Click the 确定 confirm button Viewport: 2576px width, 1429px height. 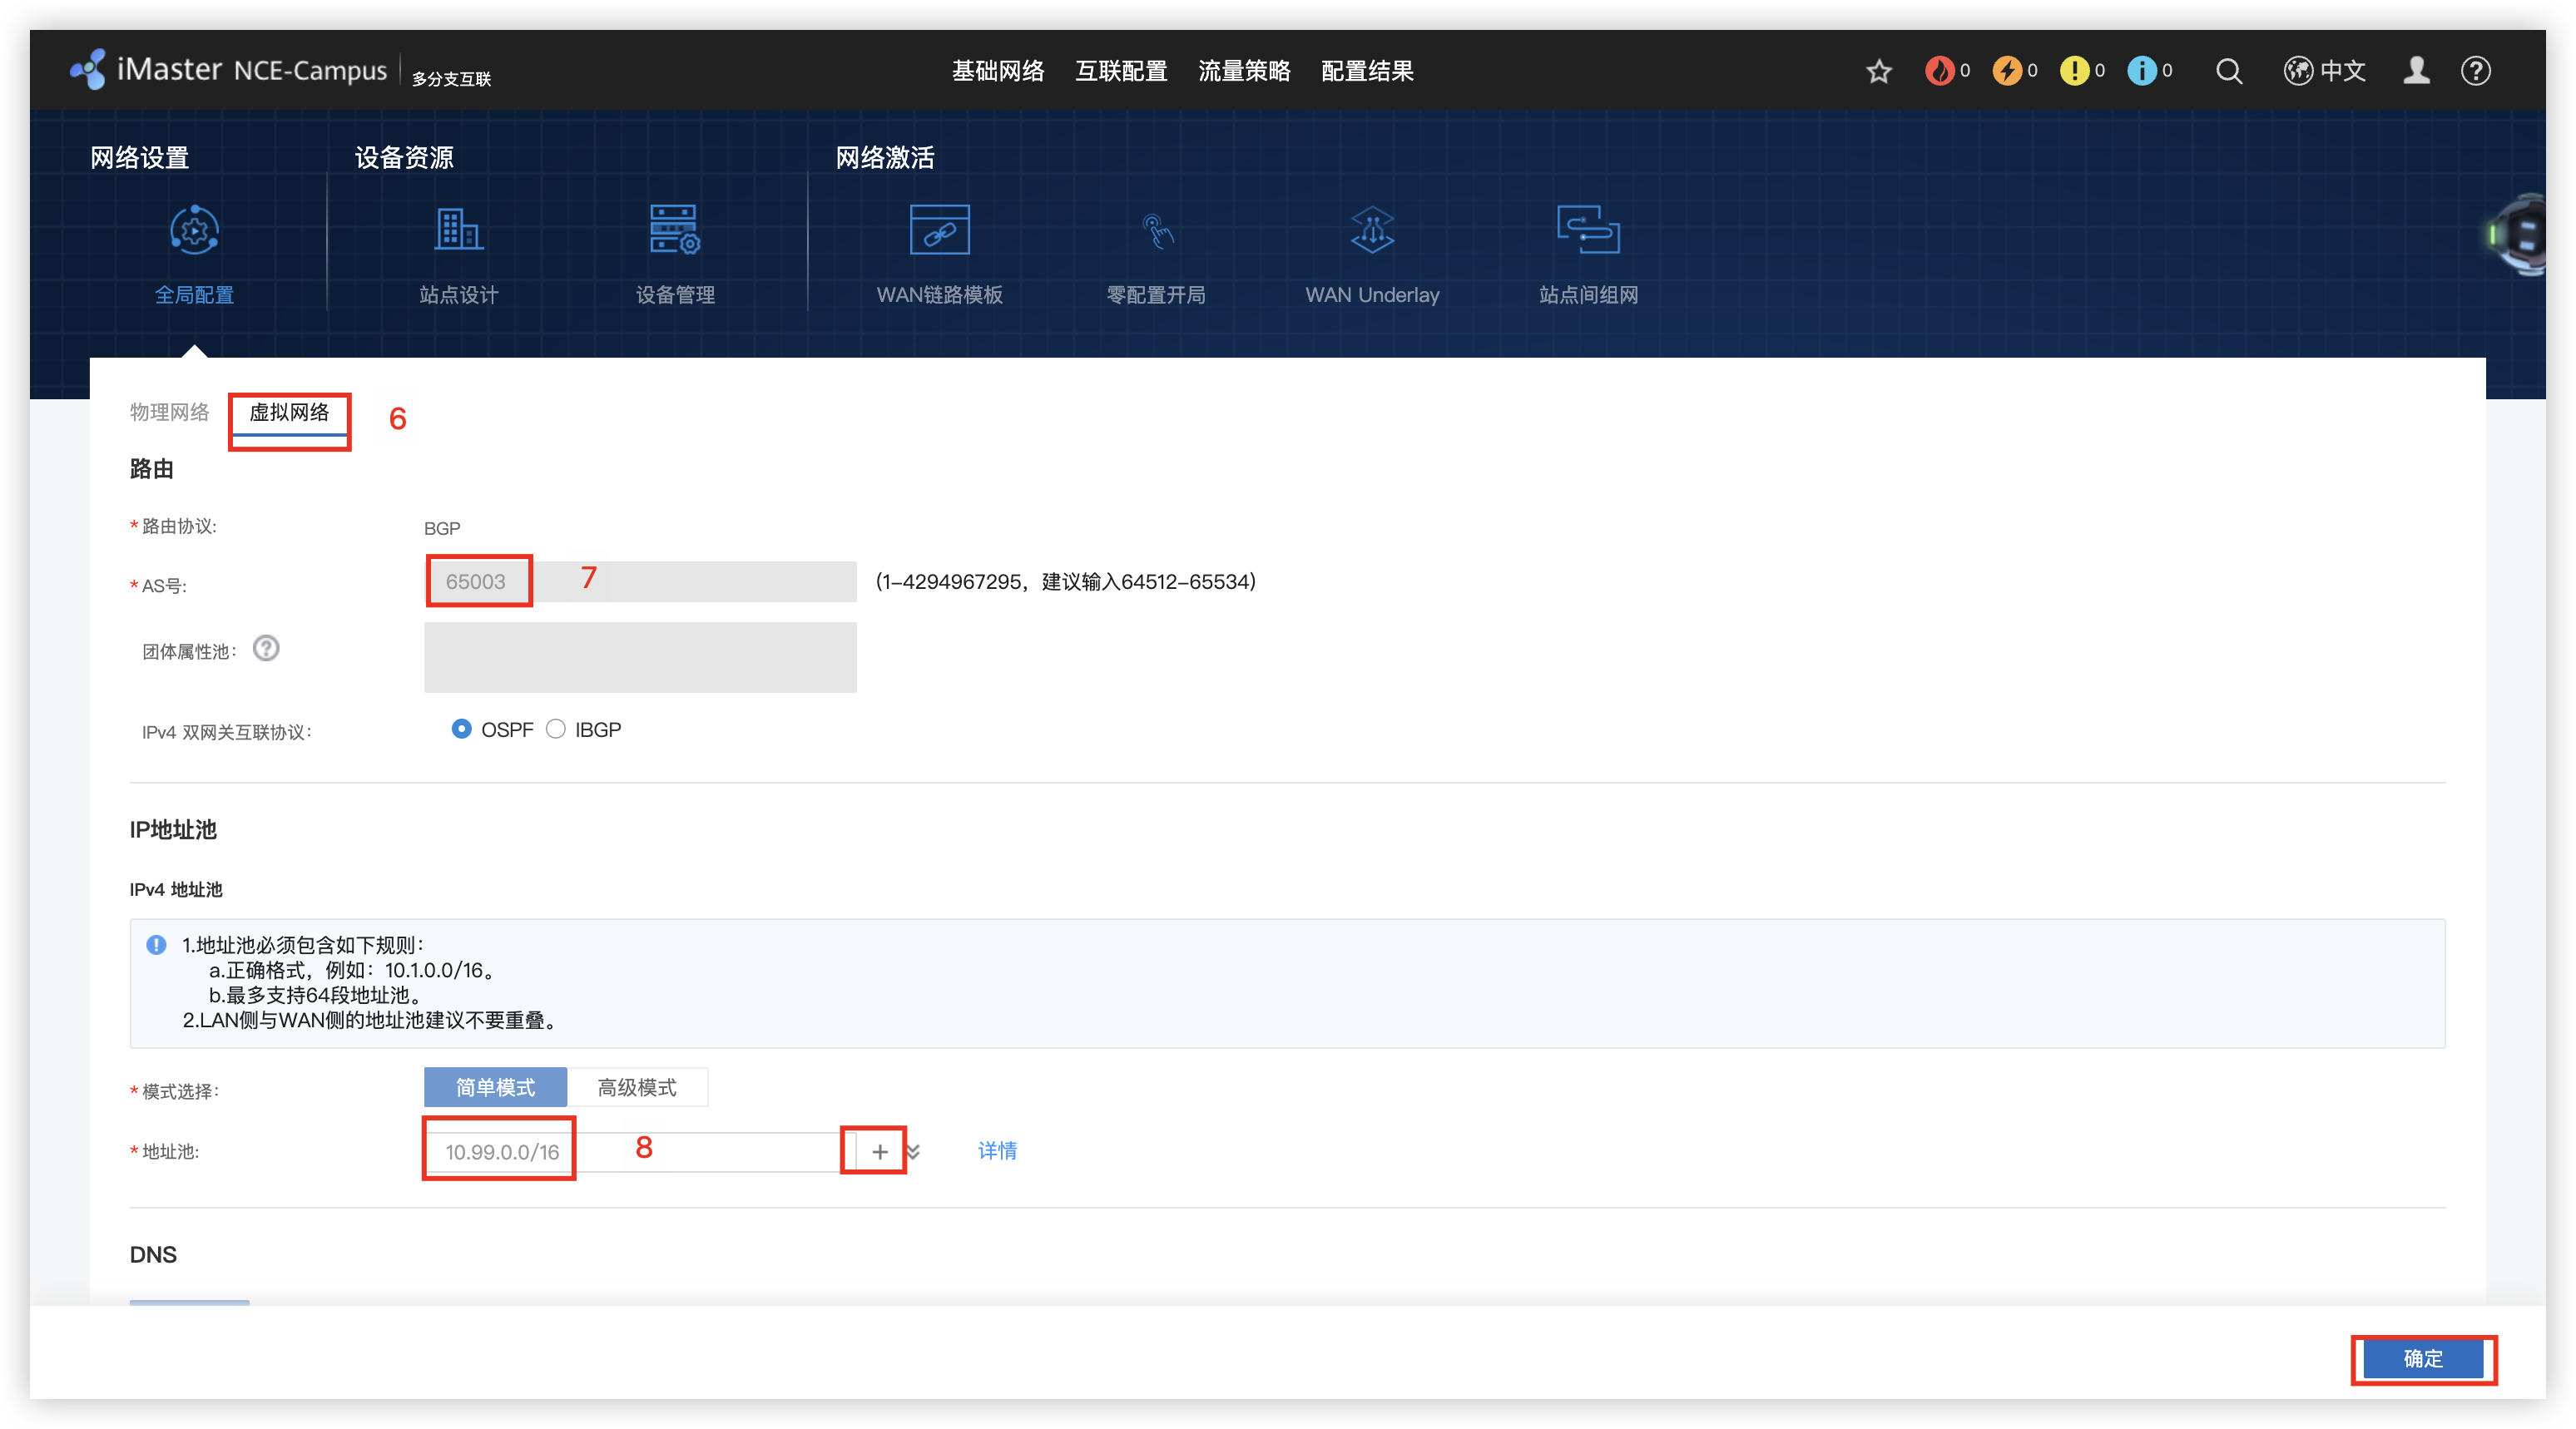pos(2422,1358)
